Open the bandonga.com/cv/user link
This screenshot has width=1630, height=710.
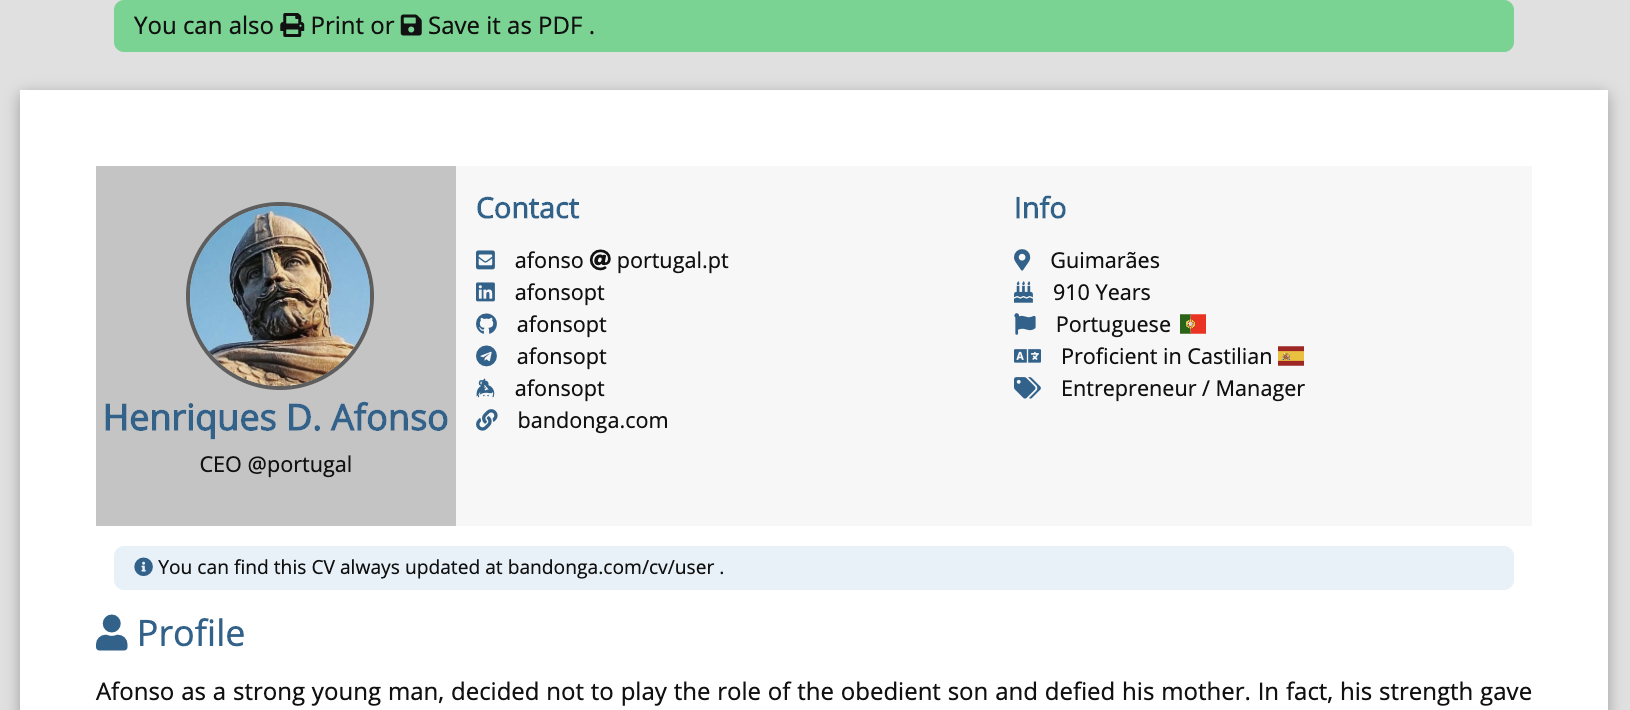coord(611,567)
